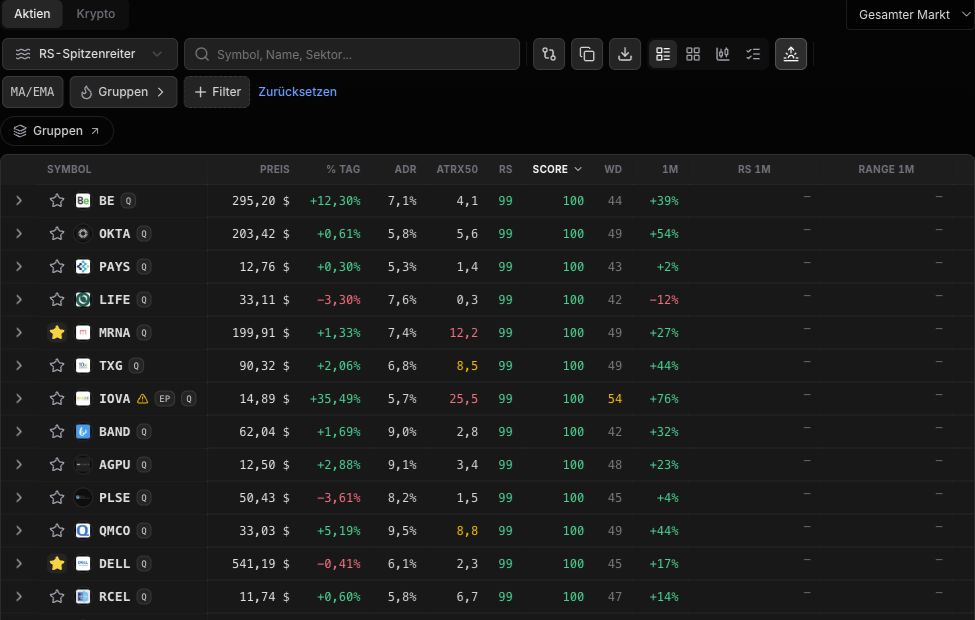Open the Gruppen external link pill
975x620 pixels.
(57, 131)
